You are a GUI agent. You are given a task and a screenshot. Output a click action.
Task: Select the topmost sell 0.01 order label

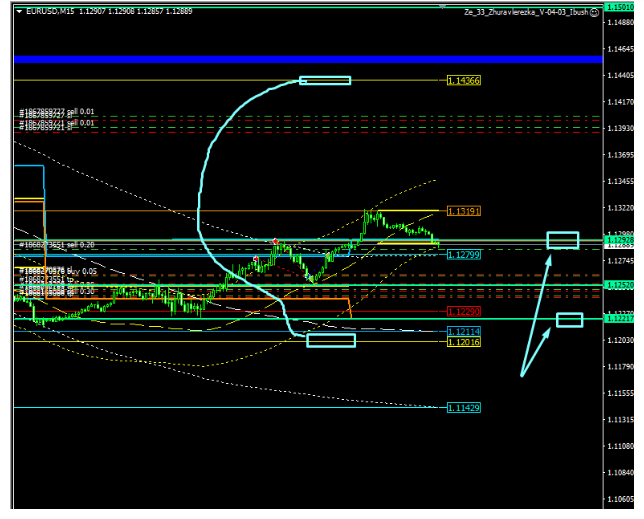coord(58,112)
